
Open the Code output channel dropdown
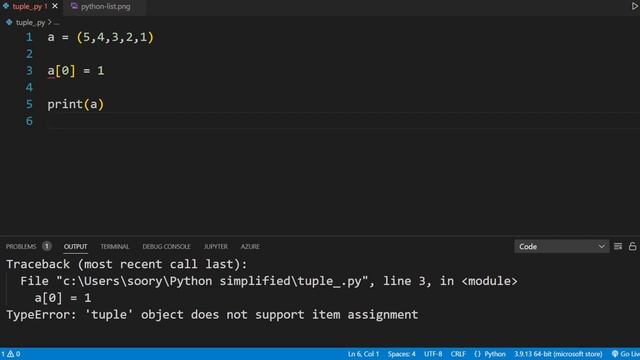click(x=561, y=247)
